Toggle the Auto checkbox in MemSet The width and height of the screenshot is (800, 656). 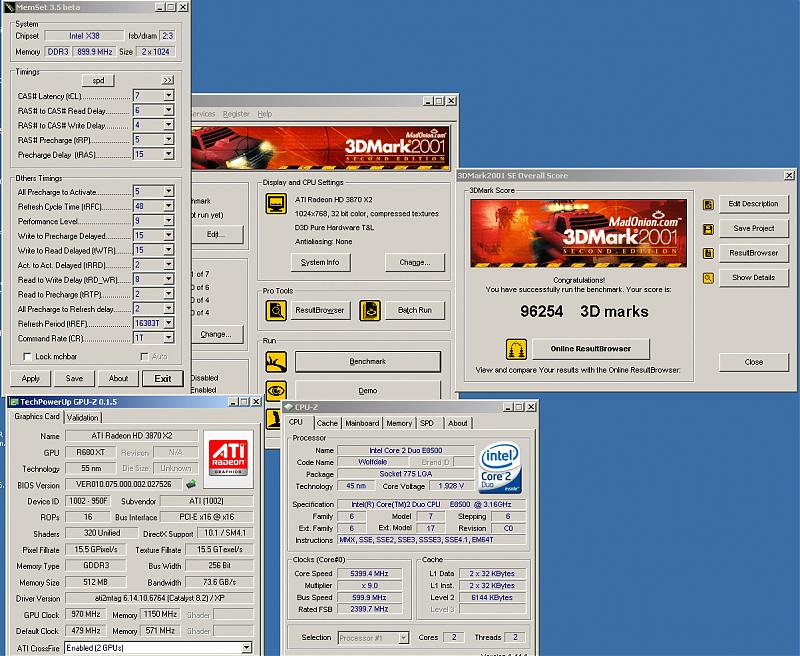[x=144, y=357]
